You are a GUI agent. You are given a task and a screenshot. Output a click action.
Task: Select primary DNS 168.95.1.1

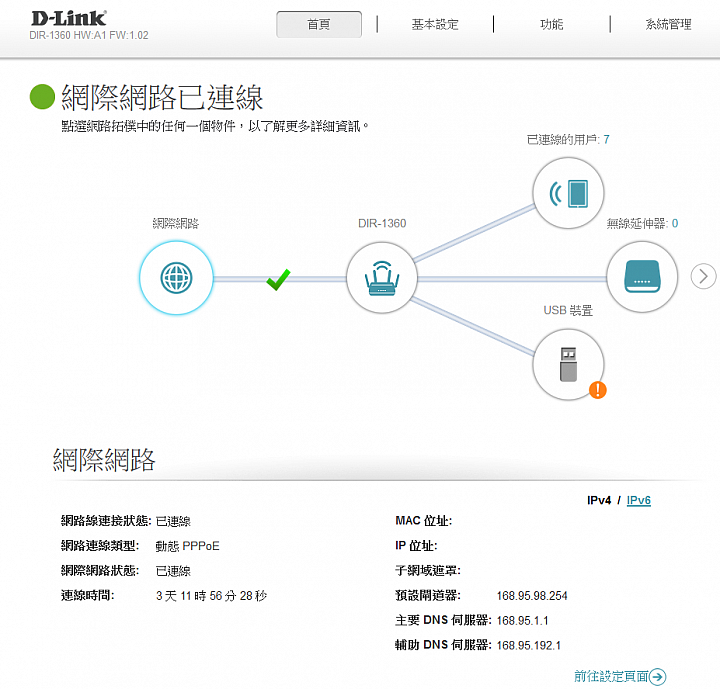click(x=523, y=621)
